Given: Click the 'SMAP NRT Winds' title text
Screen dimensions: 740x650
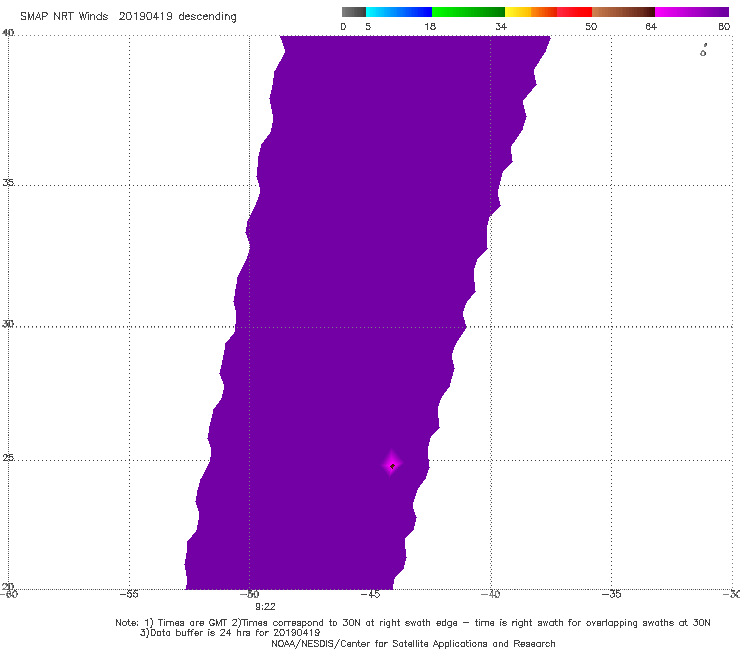Looking at the screenshot, I should [64, 16].
